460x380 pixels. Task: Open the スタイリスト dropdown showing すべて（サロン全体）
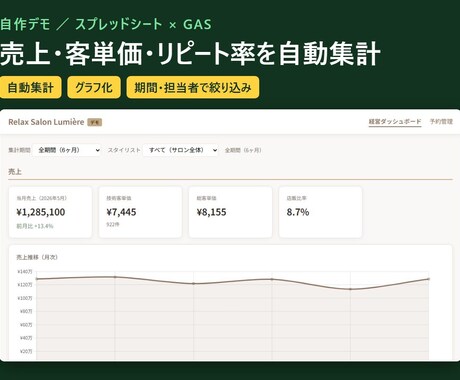coord(181,150)
